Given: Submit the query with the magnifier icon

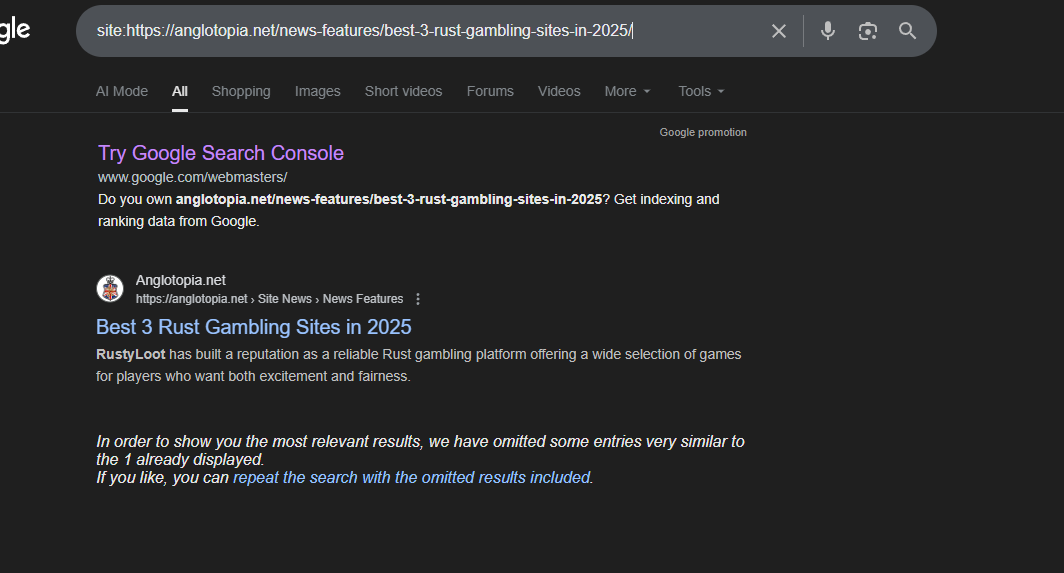Looking at the screenshot, I should 907,31.
